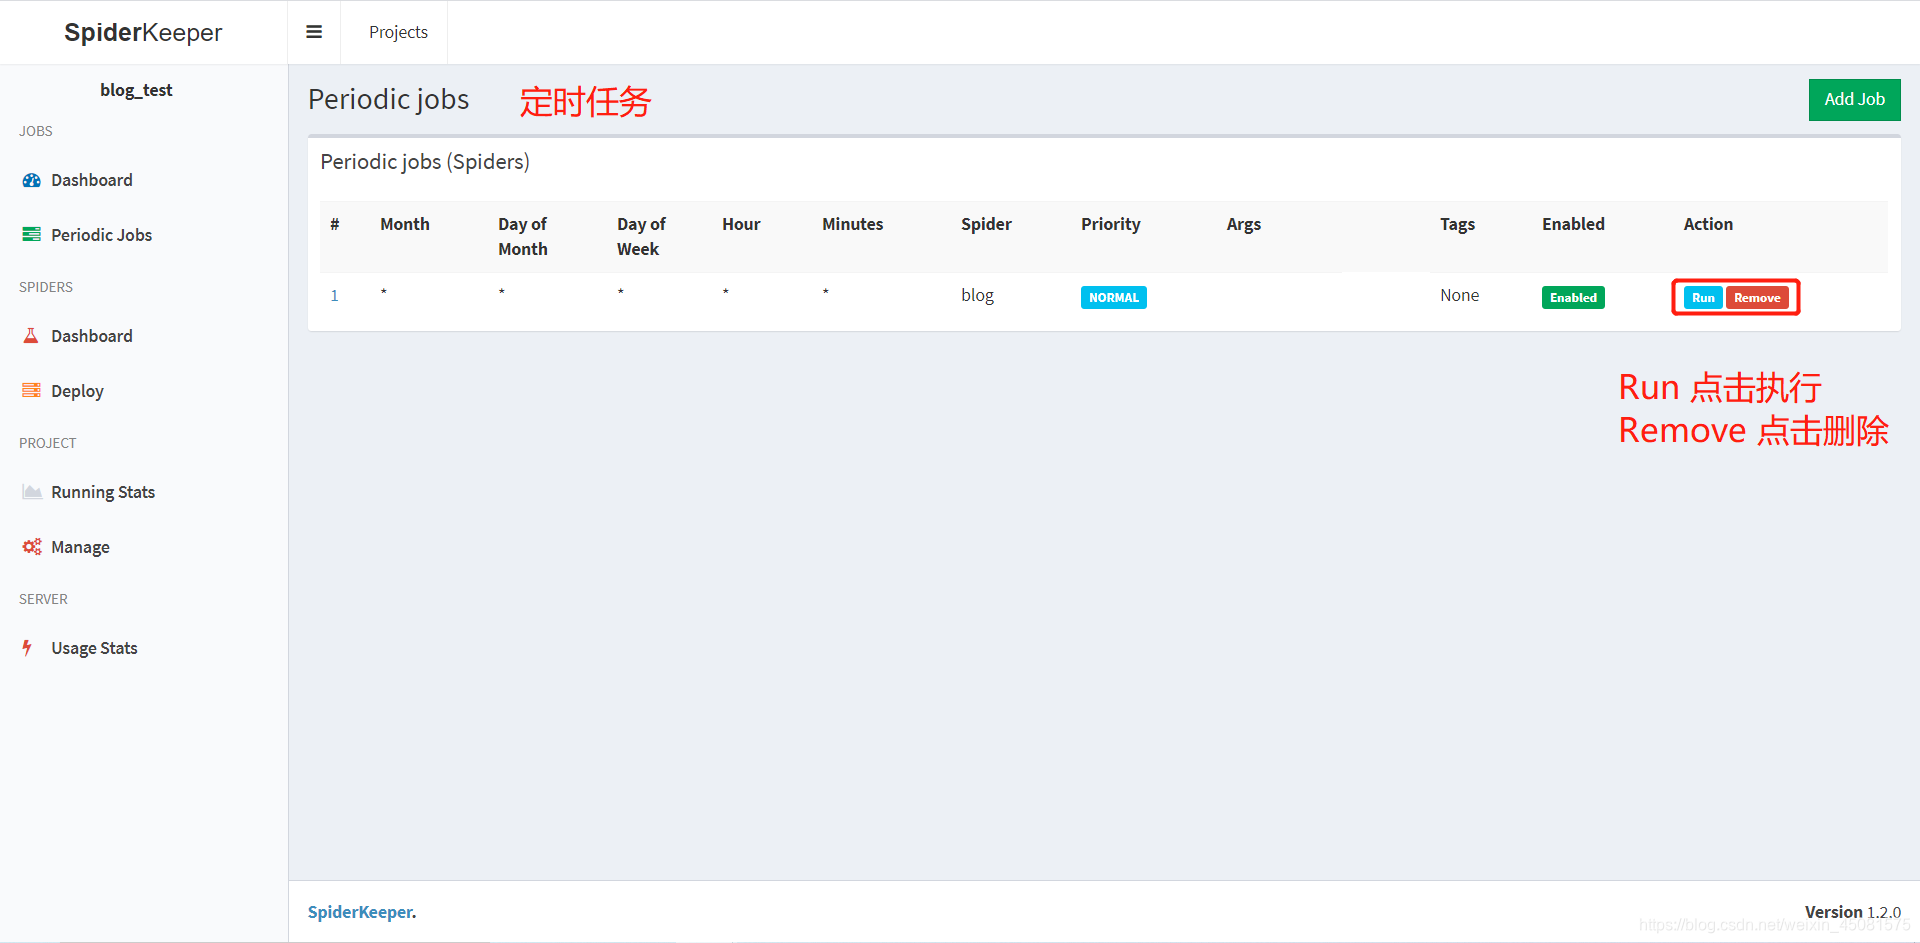Click the Running Stats chart icon
This screenshot has width=1920, height=943.
(32, 492)
